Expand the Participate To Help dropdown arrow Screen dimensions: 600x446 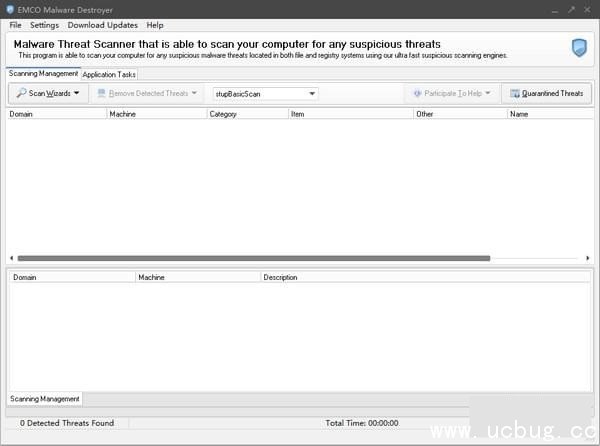[x=488, y=93]
